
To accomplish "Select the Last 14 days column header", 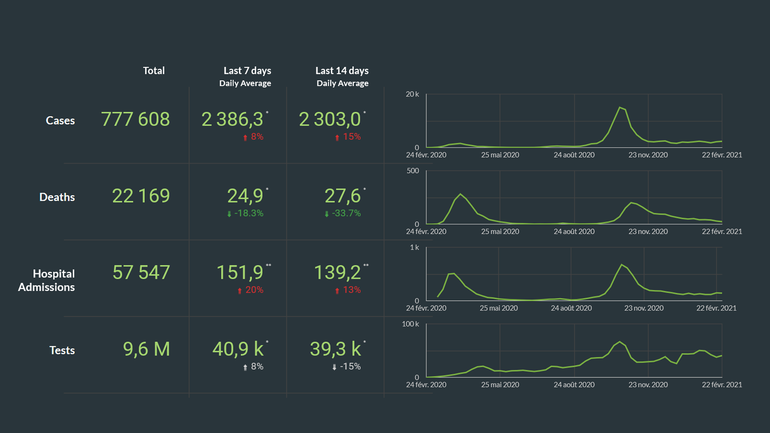I will tap(342, 71).
